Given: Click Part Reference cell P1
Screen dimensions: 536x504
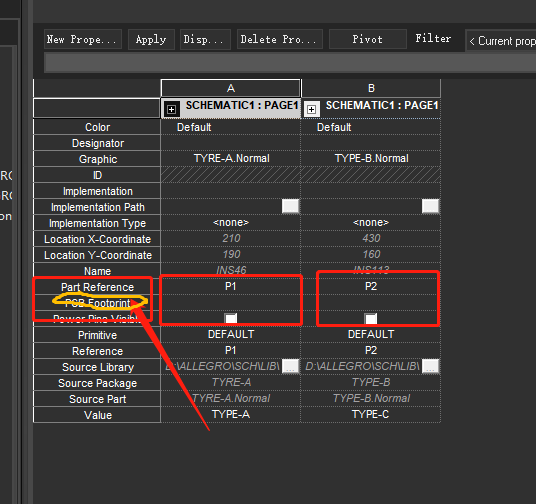Looking at the screenshot, I should pos(231,287).
